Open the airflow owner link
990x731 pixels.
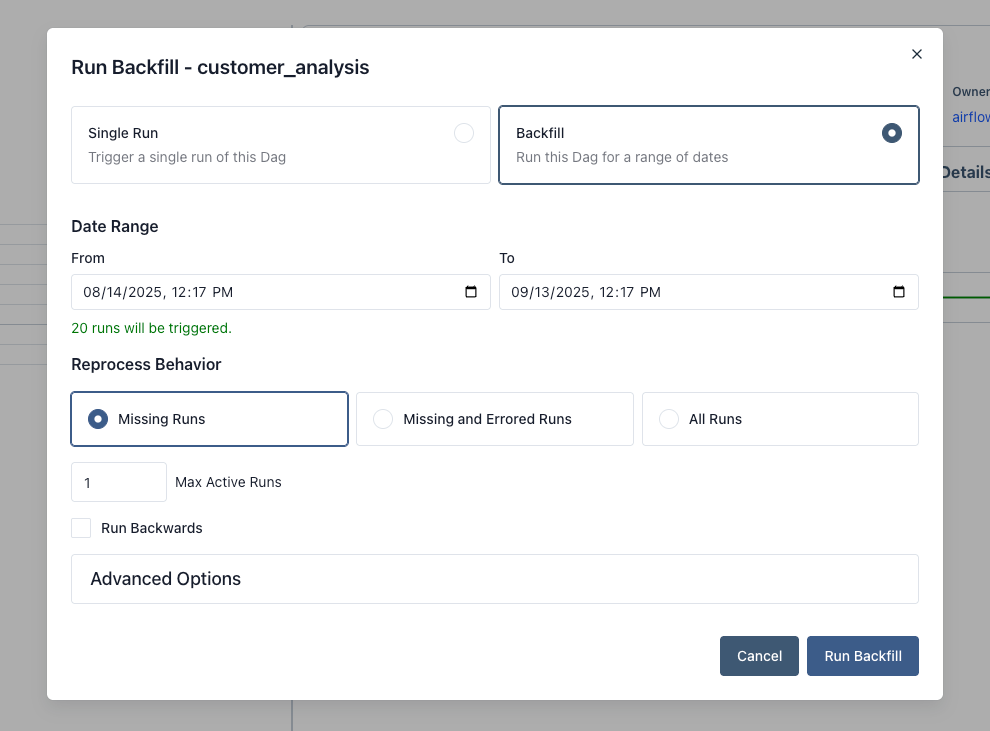pyautogui.click(x=971, y=117)
